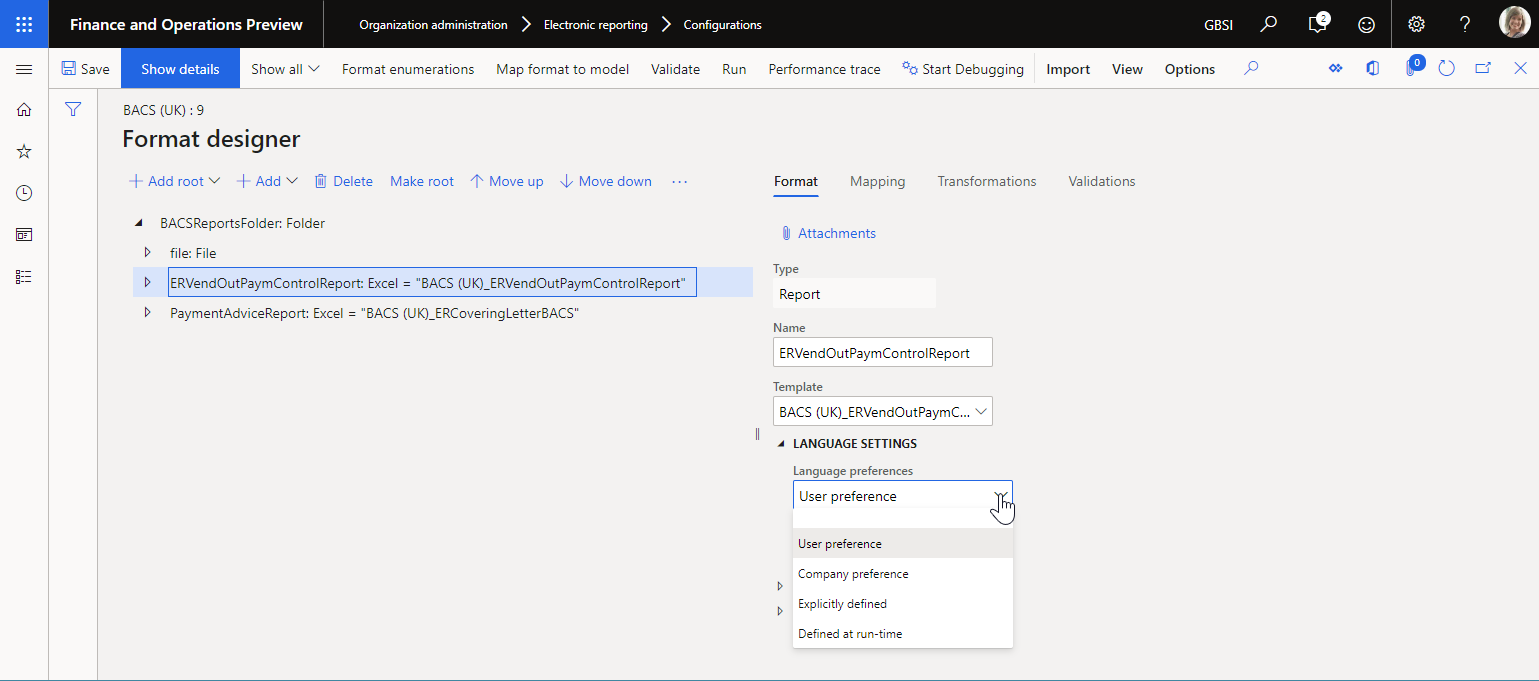1539x681 pixels.
Task: Open Format enumerations
Action: pos(408,69)
